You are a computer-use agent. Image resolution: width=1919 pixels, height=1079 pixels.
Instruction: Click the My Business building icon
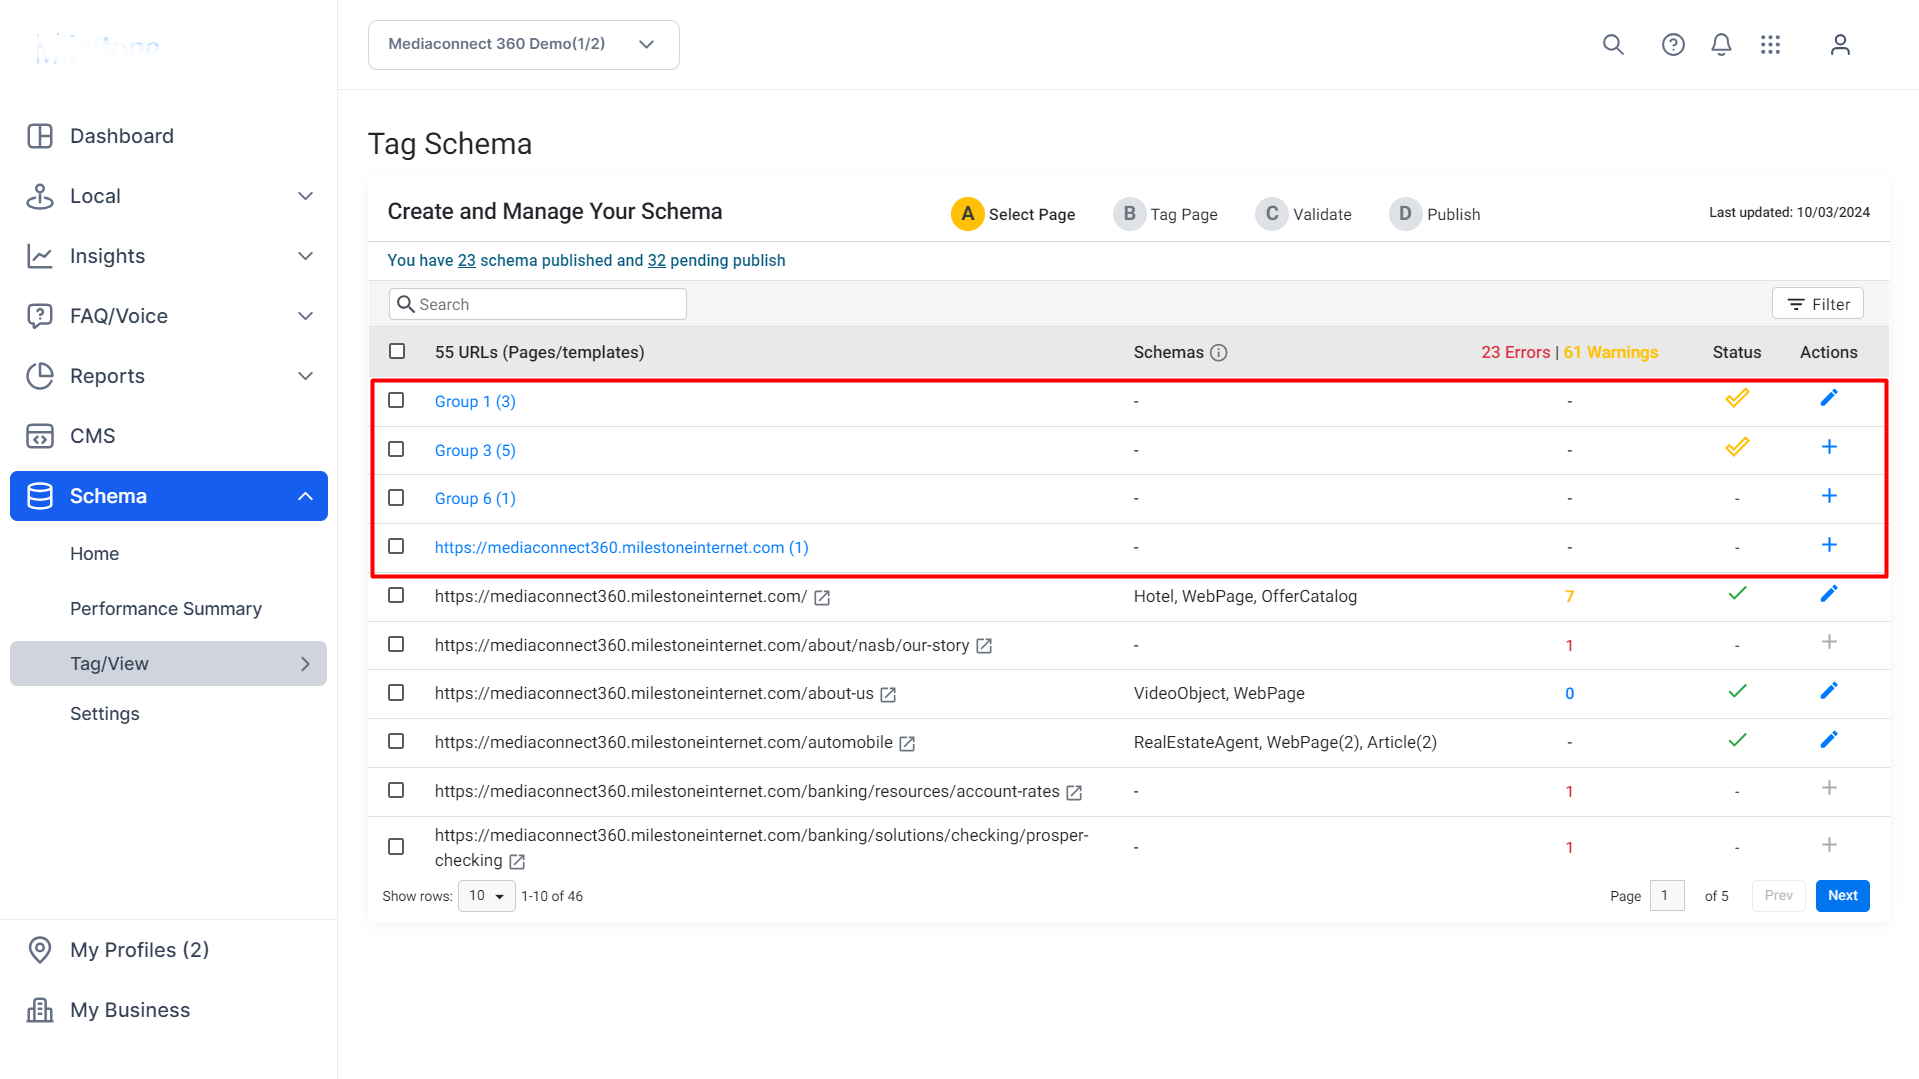coord(40,1010)
